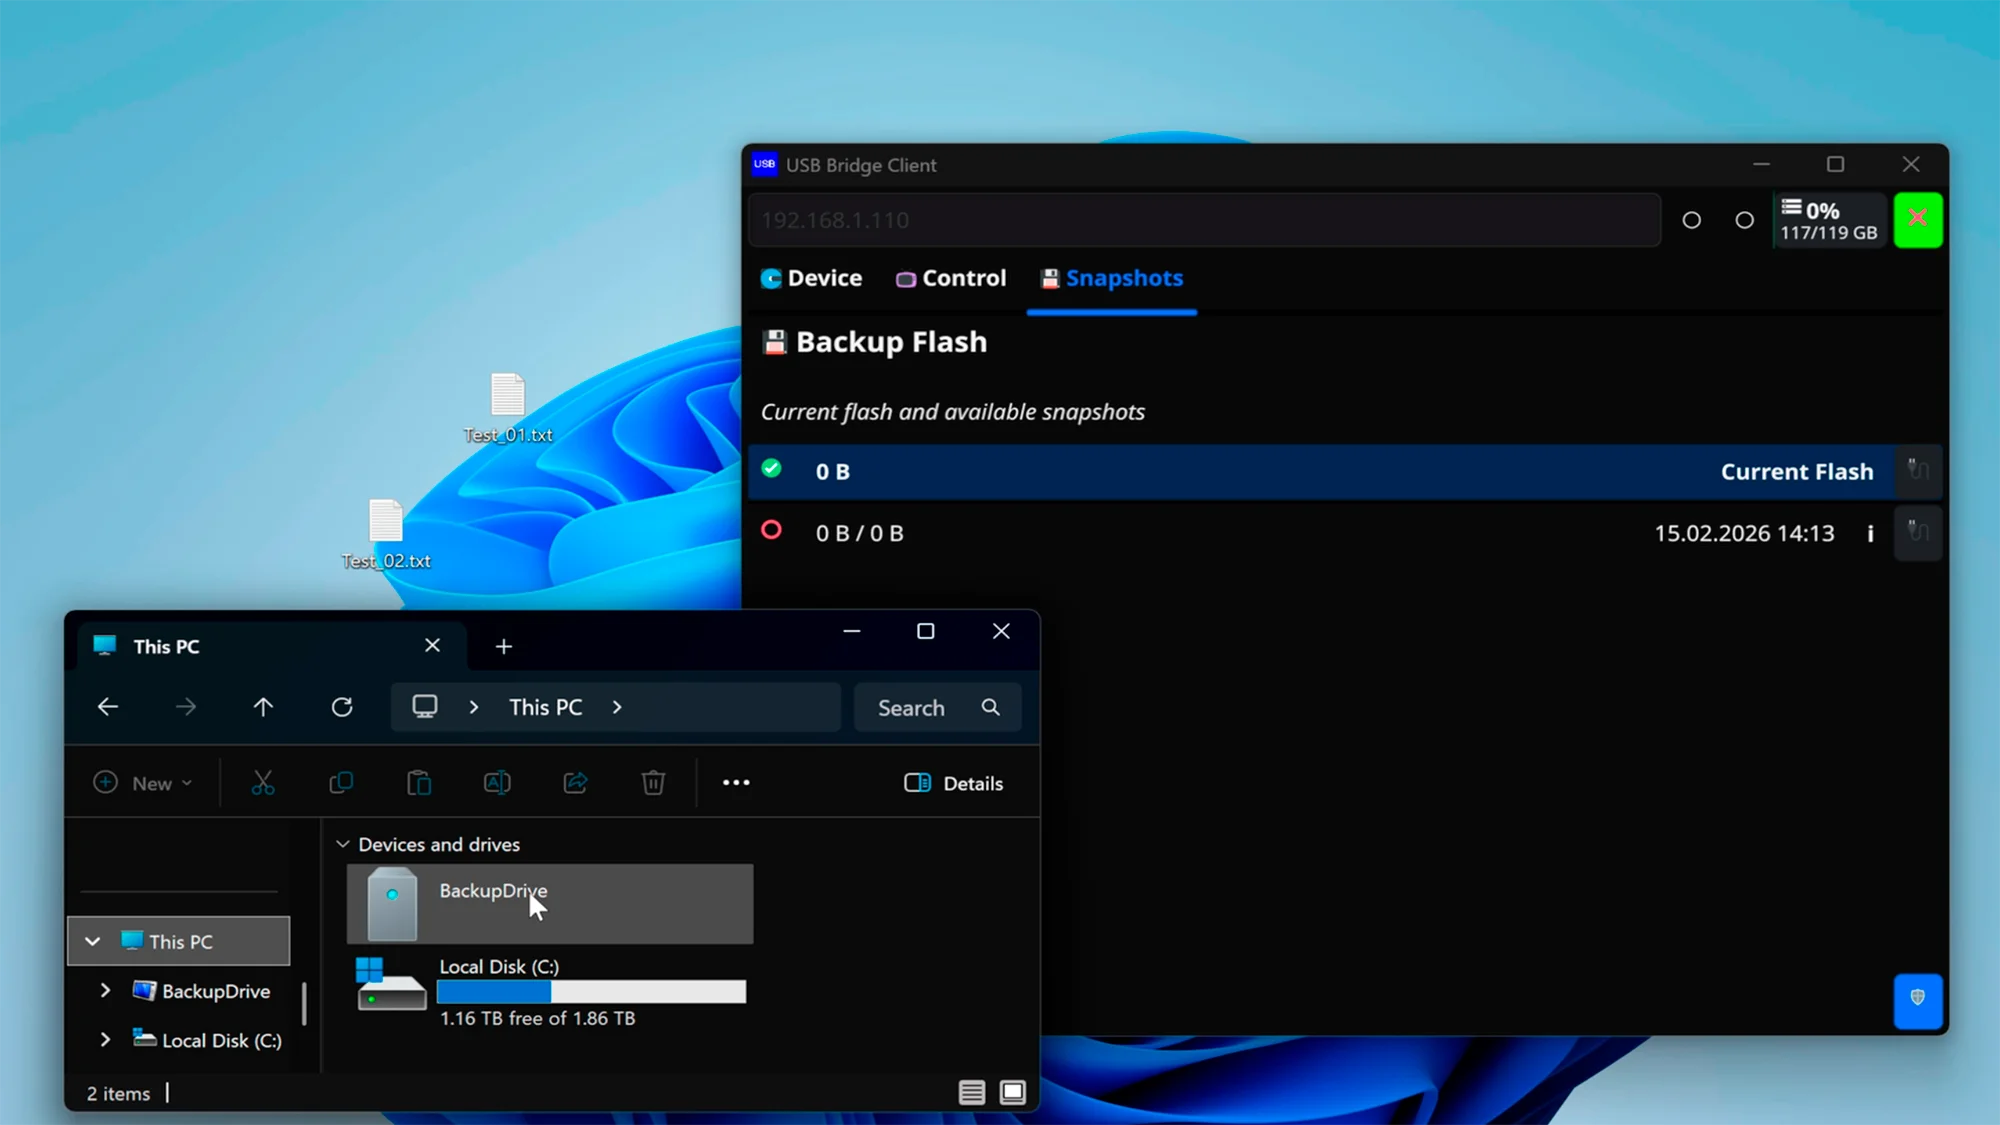The image size is (2000, 1125).
Task: Collapse the Devices and drives section
Action: (x=343, y=844)
